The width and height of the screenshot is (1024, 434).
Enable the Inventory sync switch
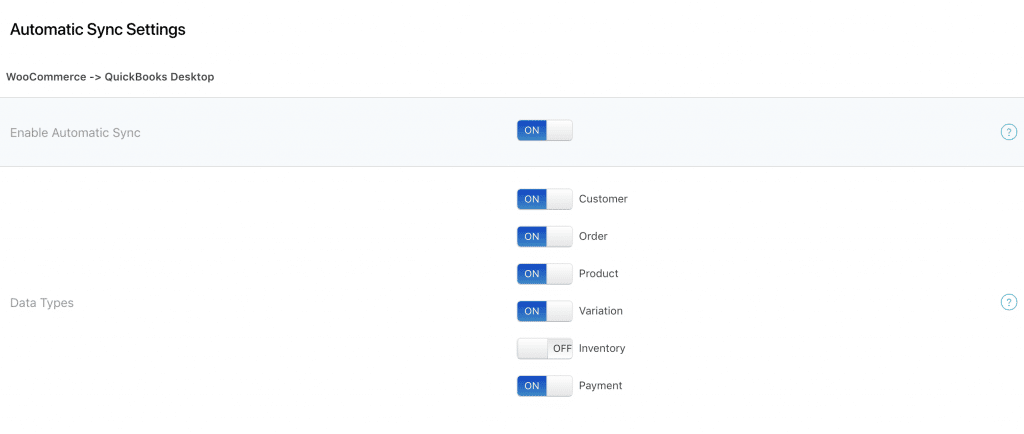pos(545,348)
